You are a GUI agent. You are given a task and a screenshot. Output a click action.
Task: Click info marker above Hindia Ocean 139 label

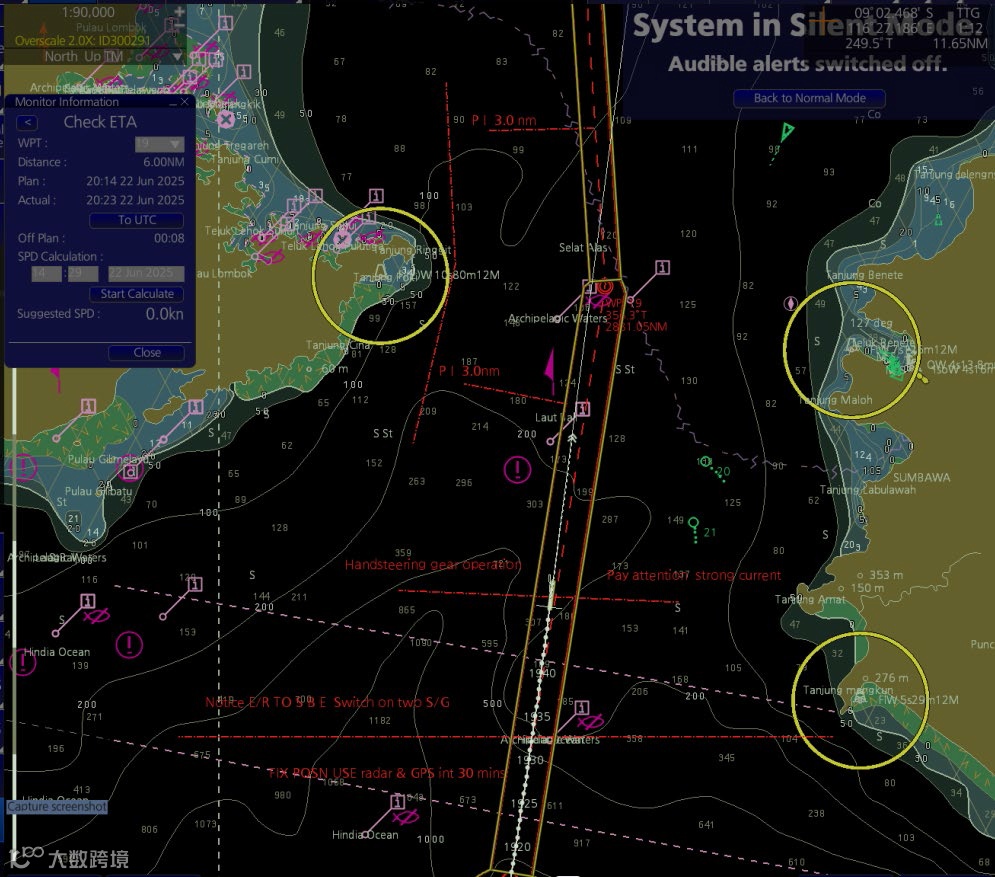coord(88,601)
